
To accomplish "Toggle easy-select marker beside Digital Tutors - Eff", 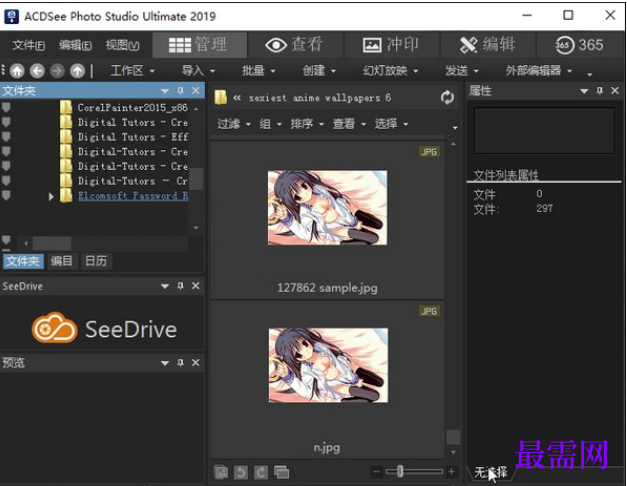I will tap(6, 137).
